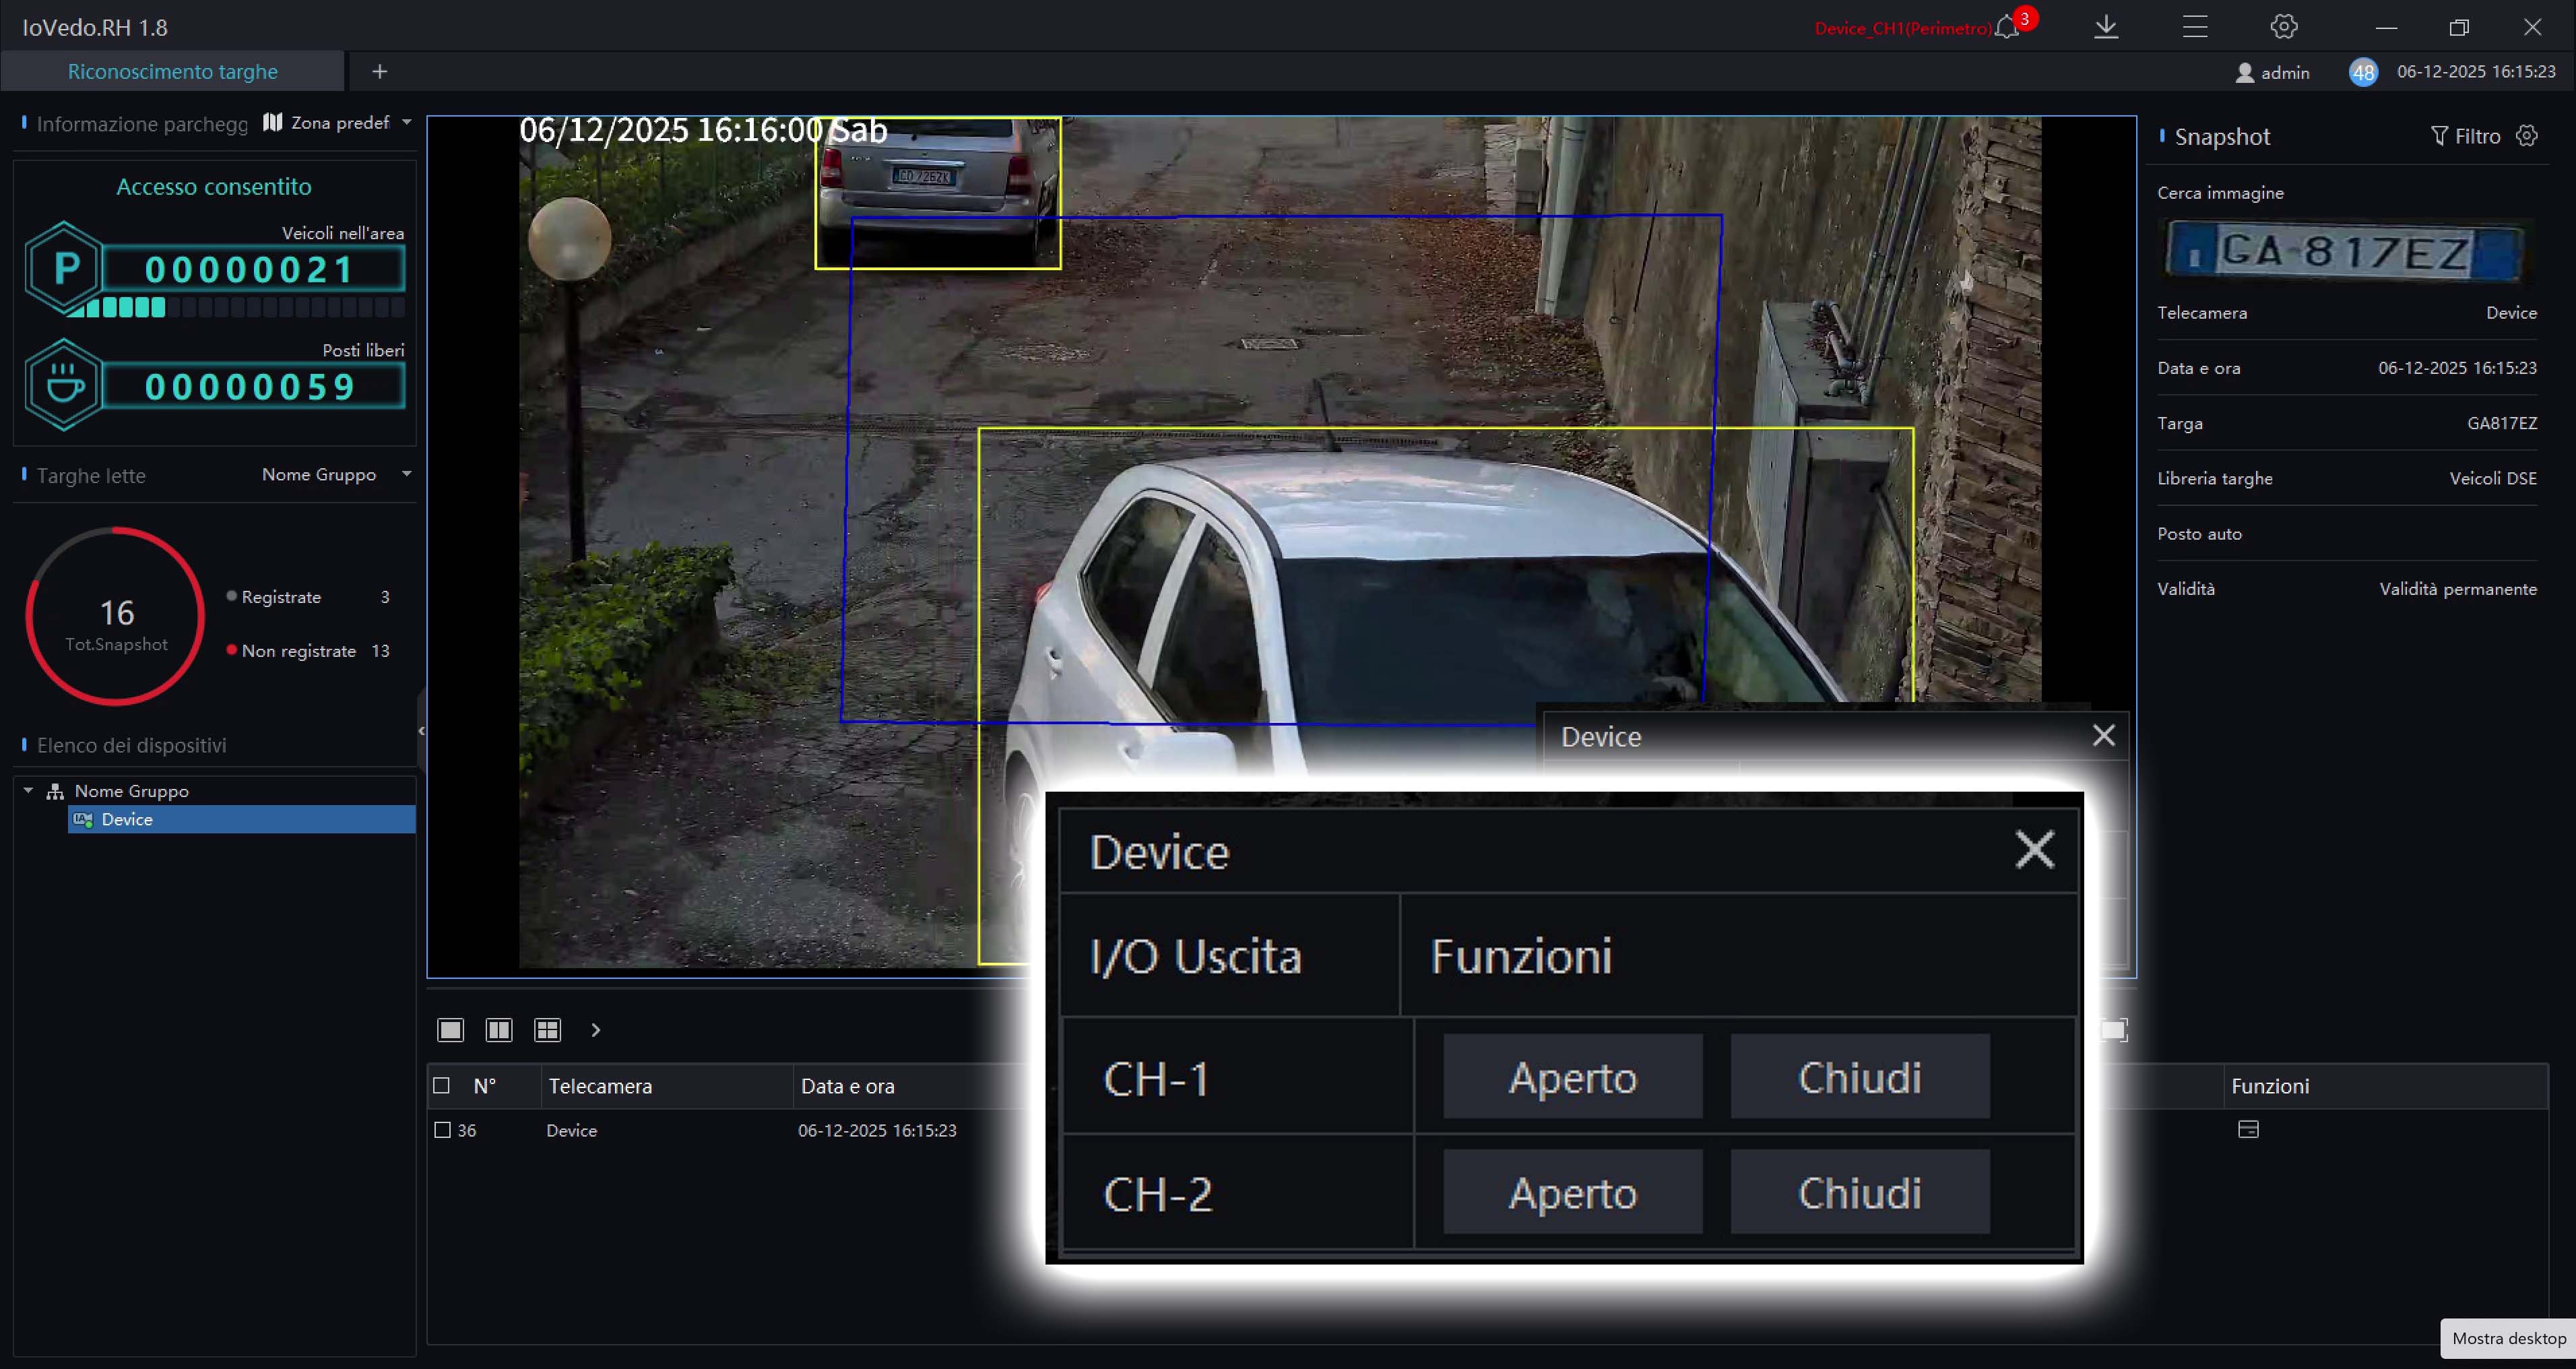The width and height of the screenshot is (2576, 1369).
Task: Open the settings gear in title bar
Action: pos(2283,27)
